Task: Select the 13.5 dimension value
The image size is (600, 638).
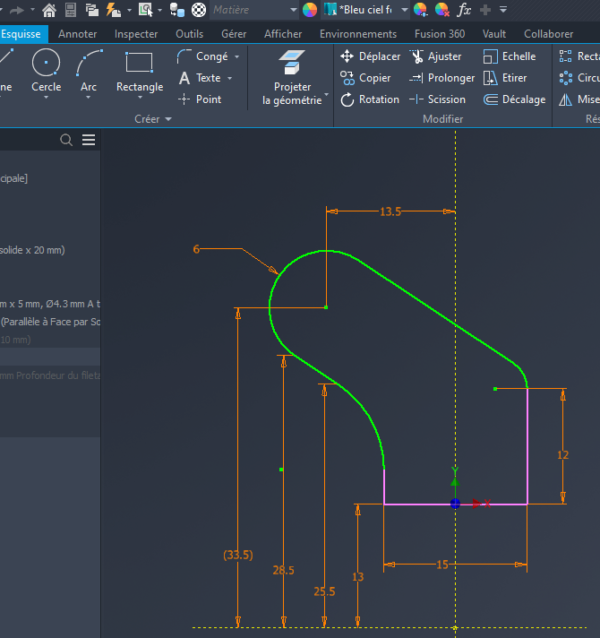Action: coord(390,212)
